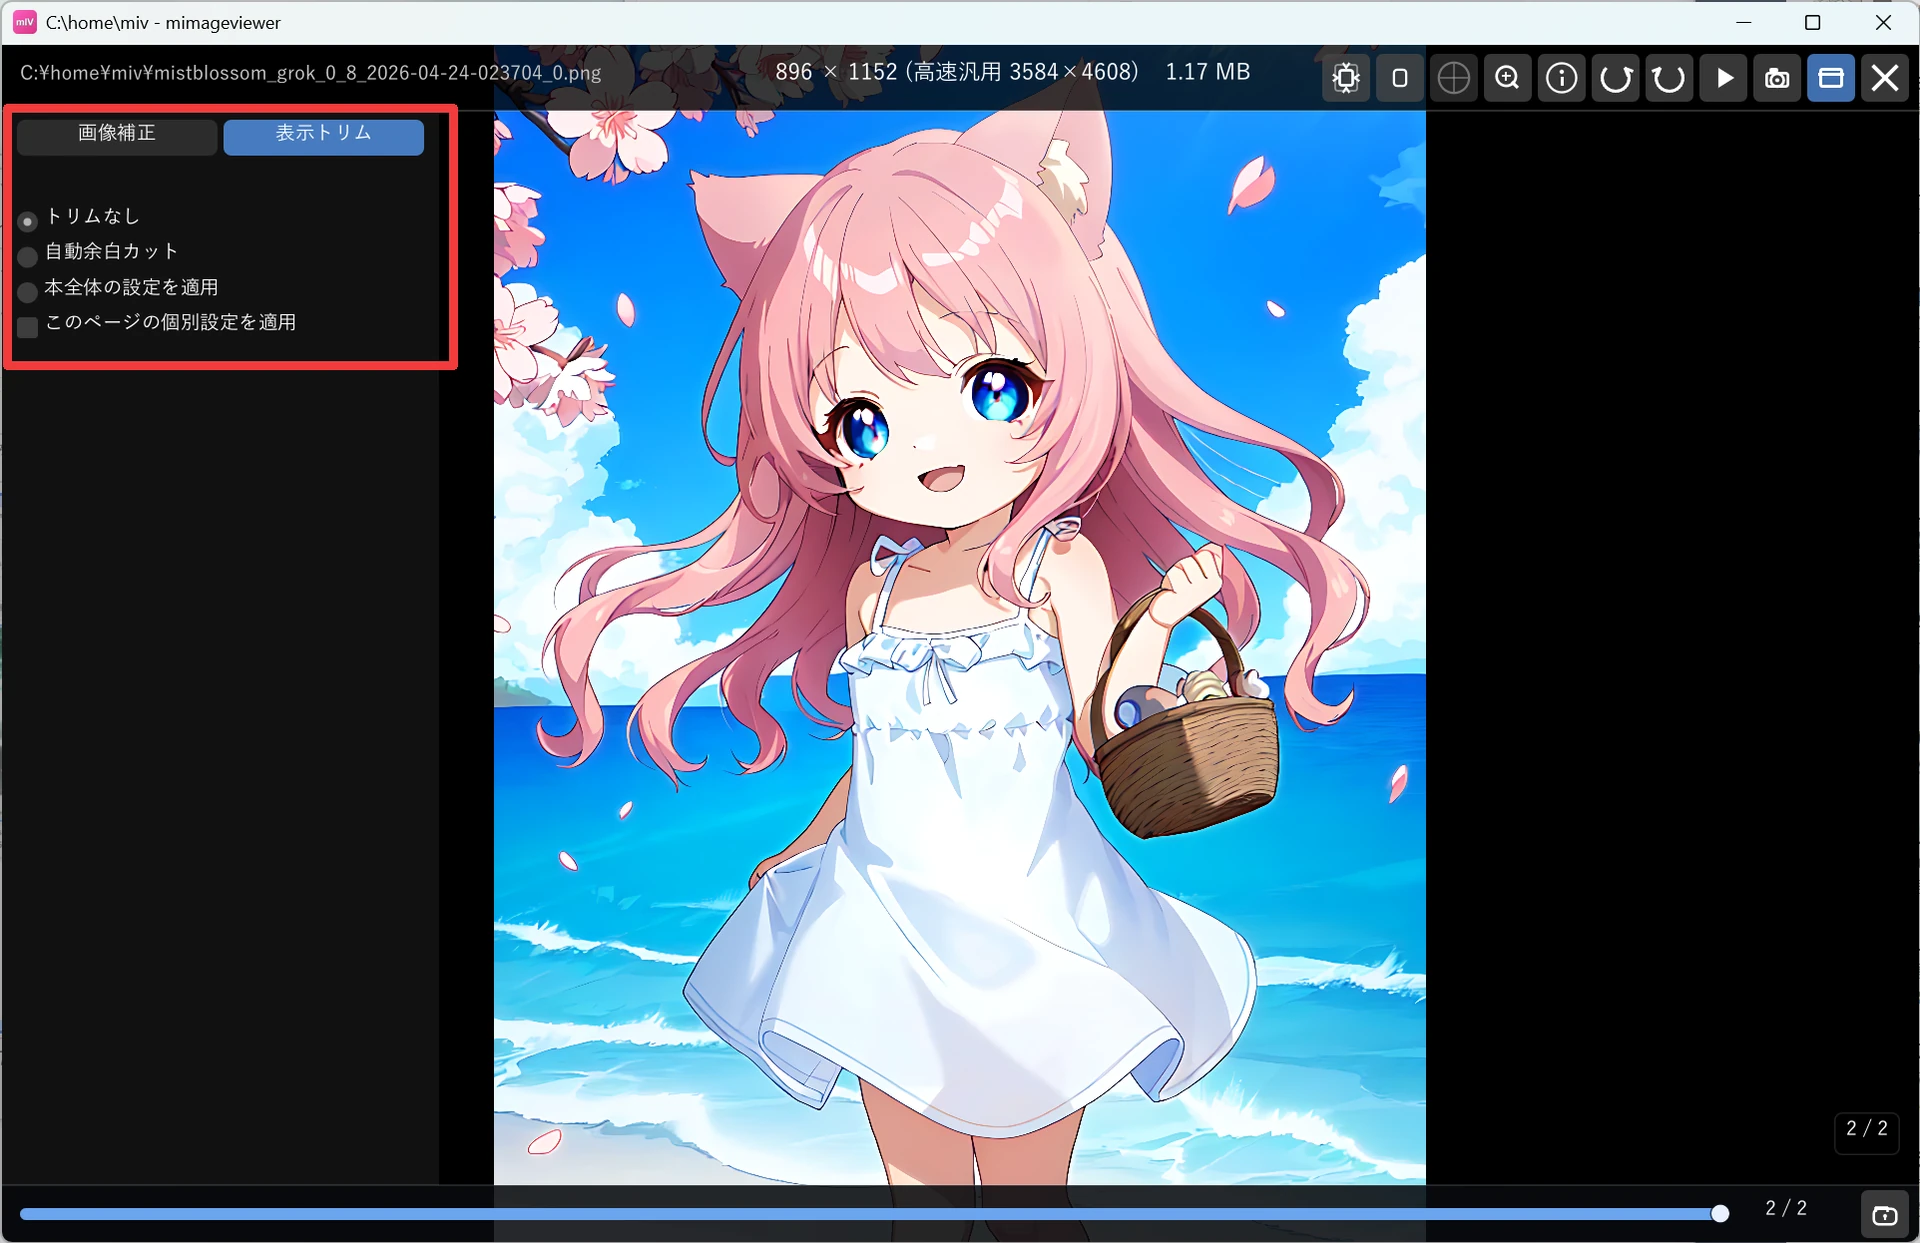Click the single page view icon
1920x1243 pixels.
[x=1400, y=78]
